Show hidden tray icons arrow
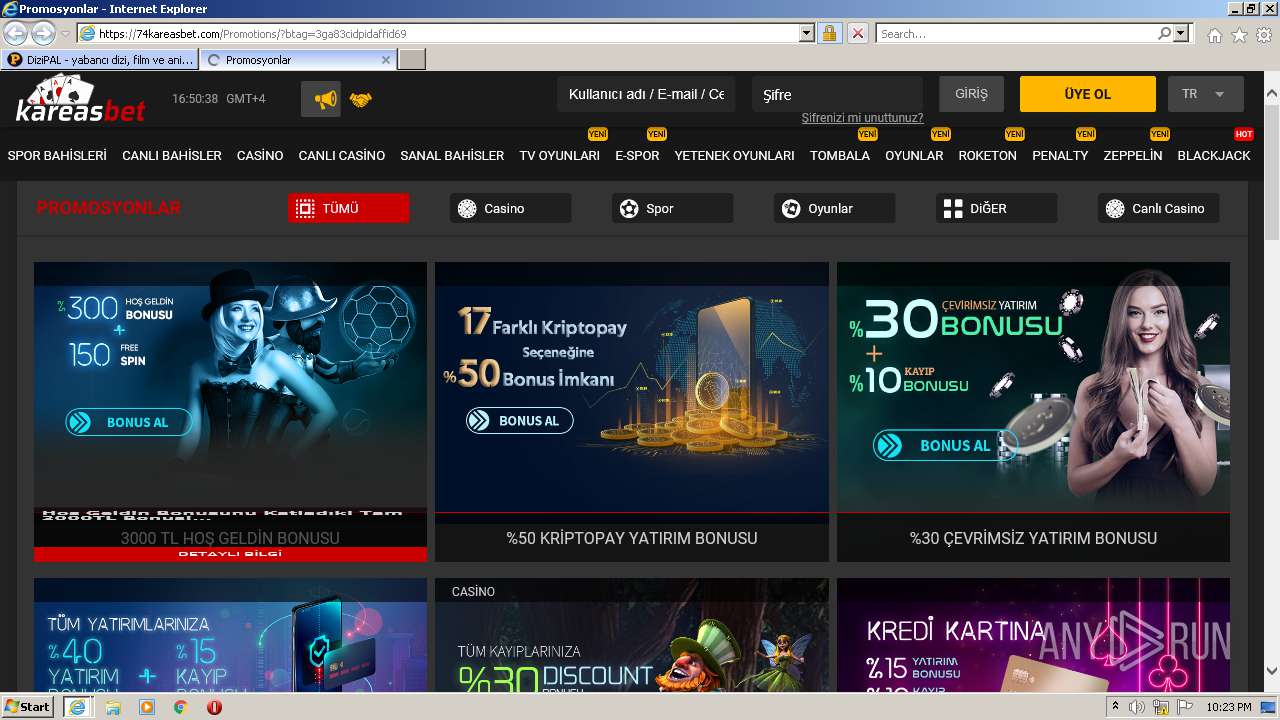 tap(1116, 707)
